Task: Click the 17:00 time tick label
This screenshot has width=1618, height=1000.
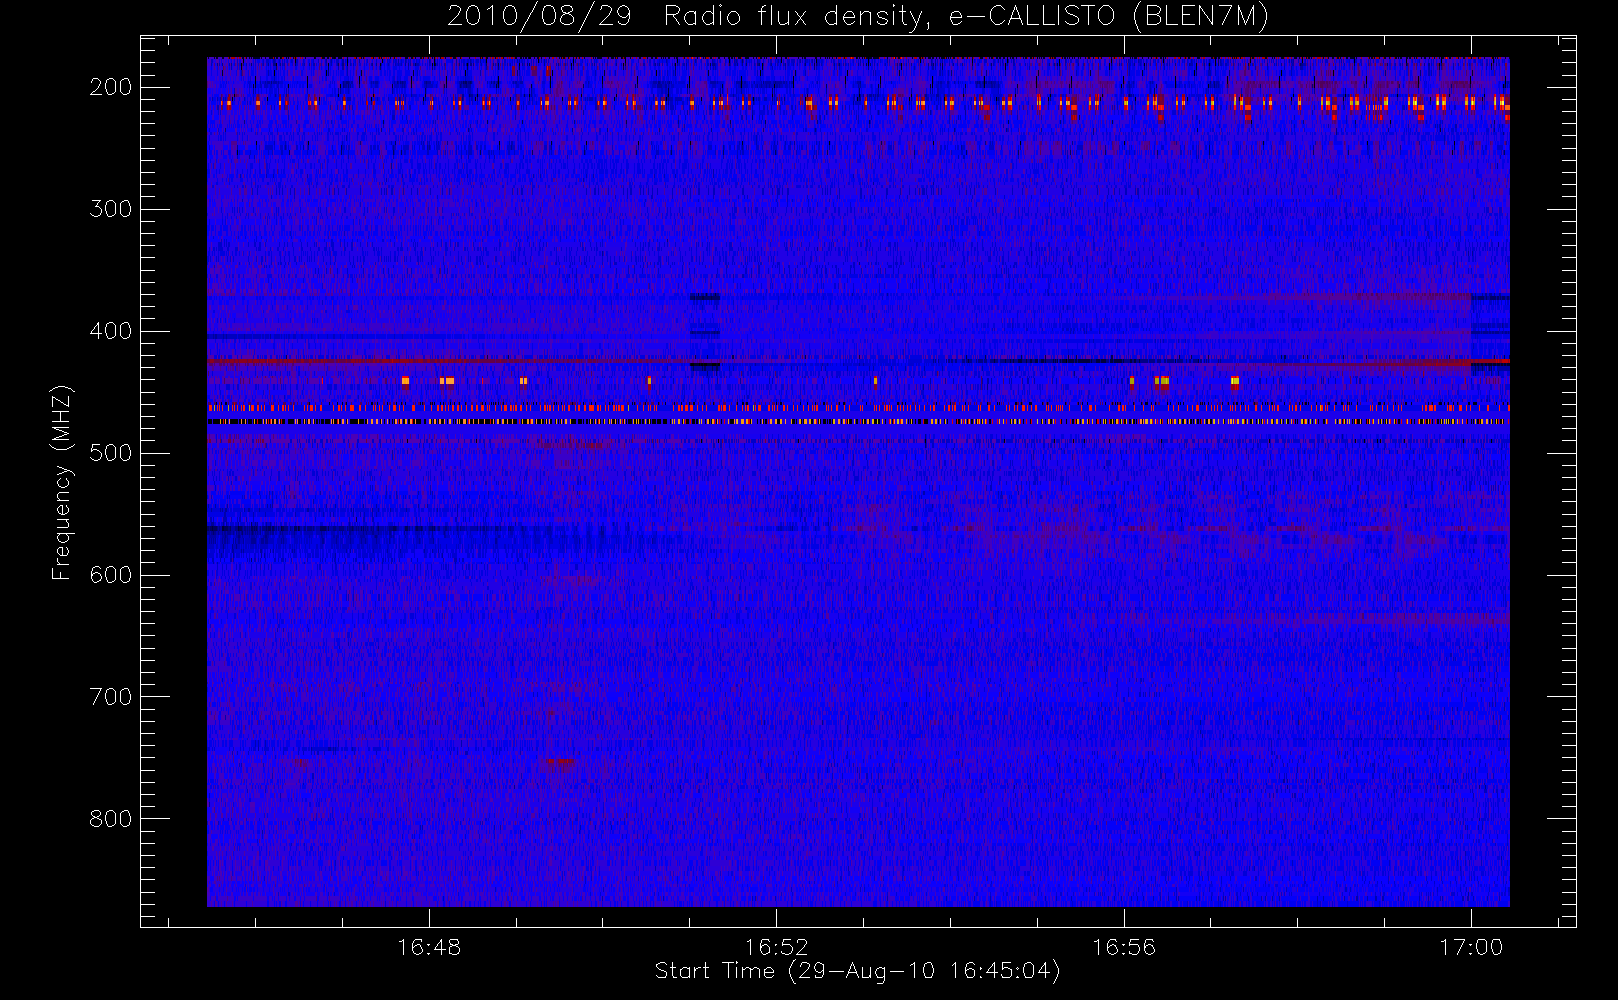Action: click(1471, 947)
